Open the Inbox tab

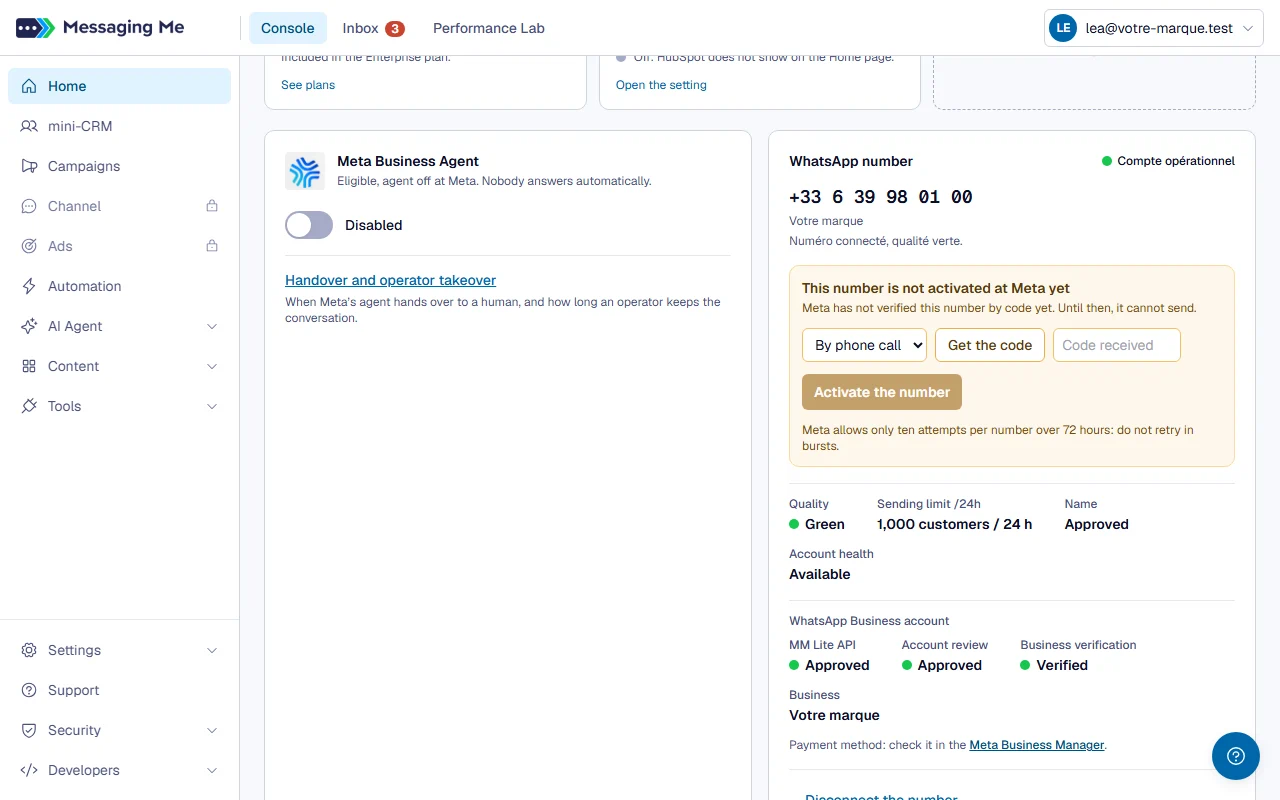[x=373, y=28]
